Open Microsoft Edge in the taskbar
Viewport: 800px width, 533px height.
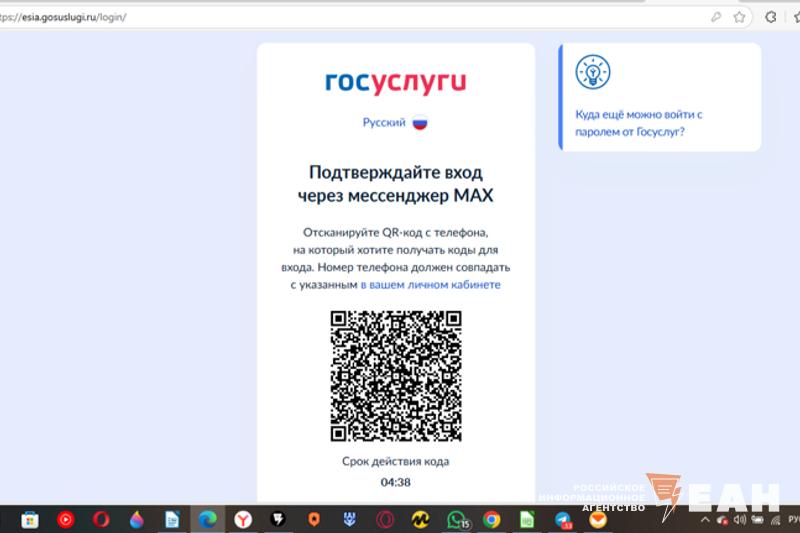tap(208, 519)
